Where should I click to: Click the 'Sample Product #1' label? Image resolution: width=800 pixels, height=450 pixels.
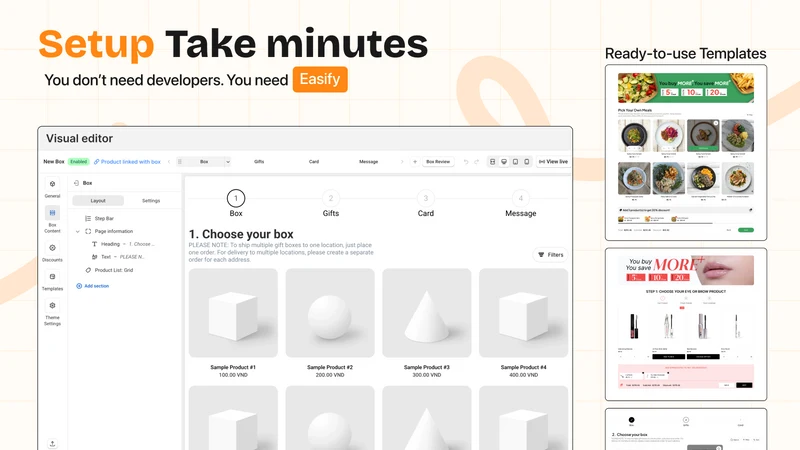233,367
